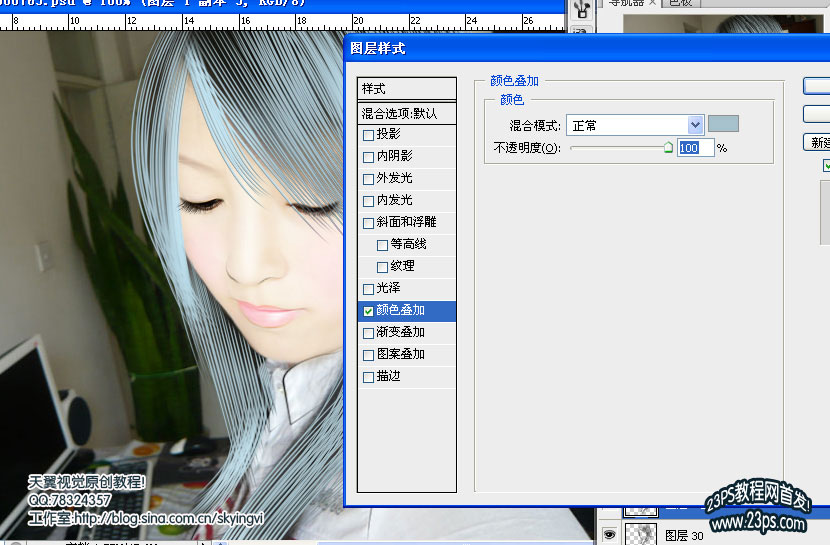Click the 图层 30 layer thumbnail
This screenshot has height=545, width=830.
[x=641, y=534]
